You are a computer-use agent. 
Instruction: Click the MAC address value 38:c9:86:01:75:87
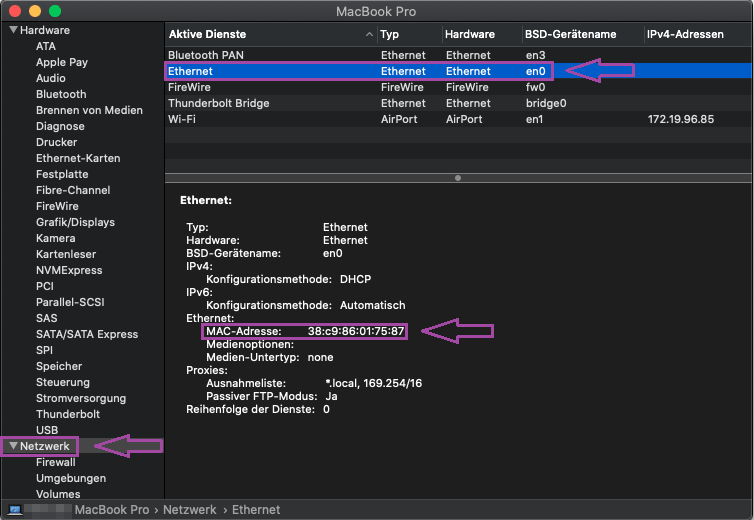point(356,331)
